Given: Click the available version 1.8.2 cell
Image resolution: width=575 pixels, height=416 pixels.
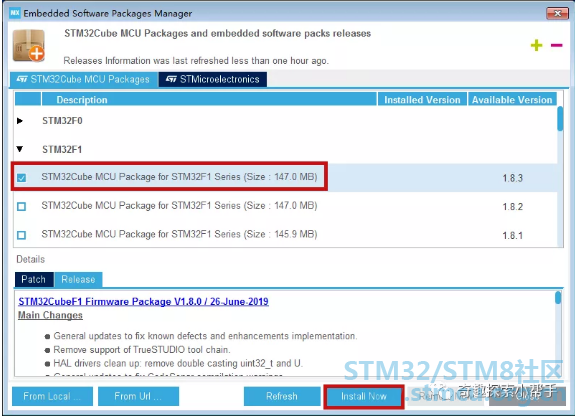Looking at the screenshot, I should point(512,207).
